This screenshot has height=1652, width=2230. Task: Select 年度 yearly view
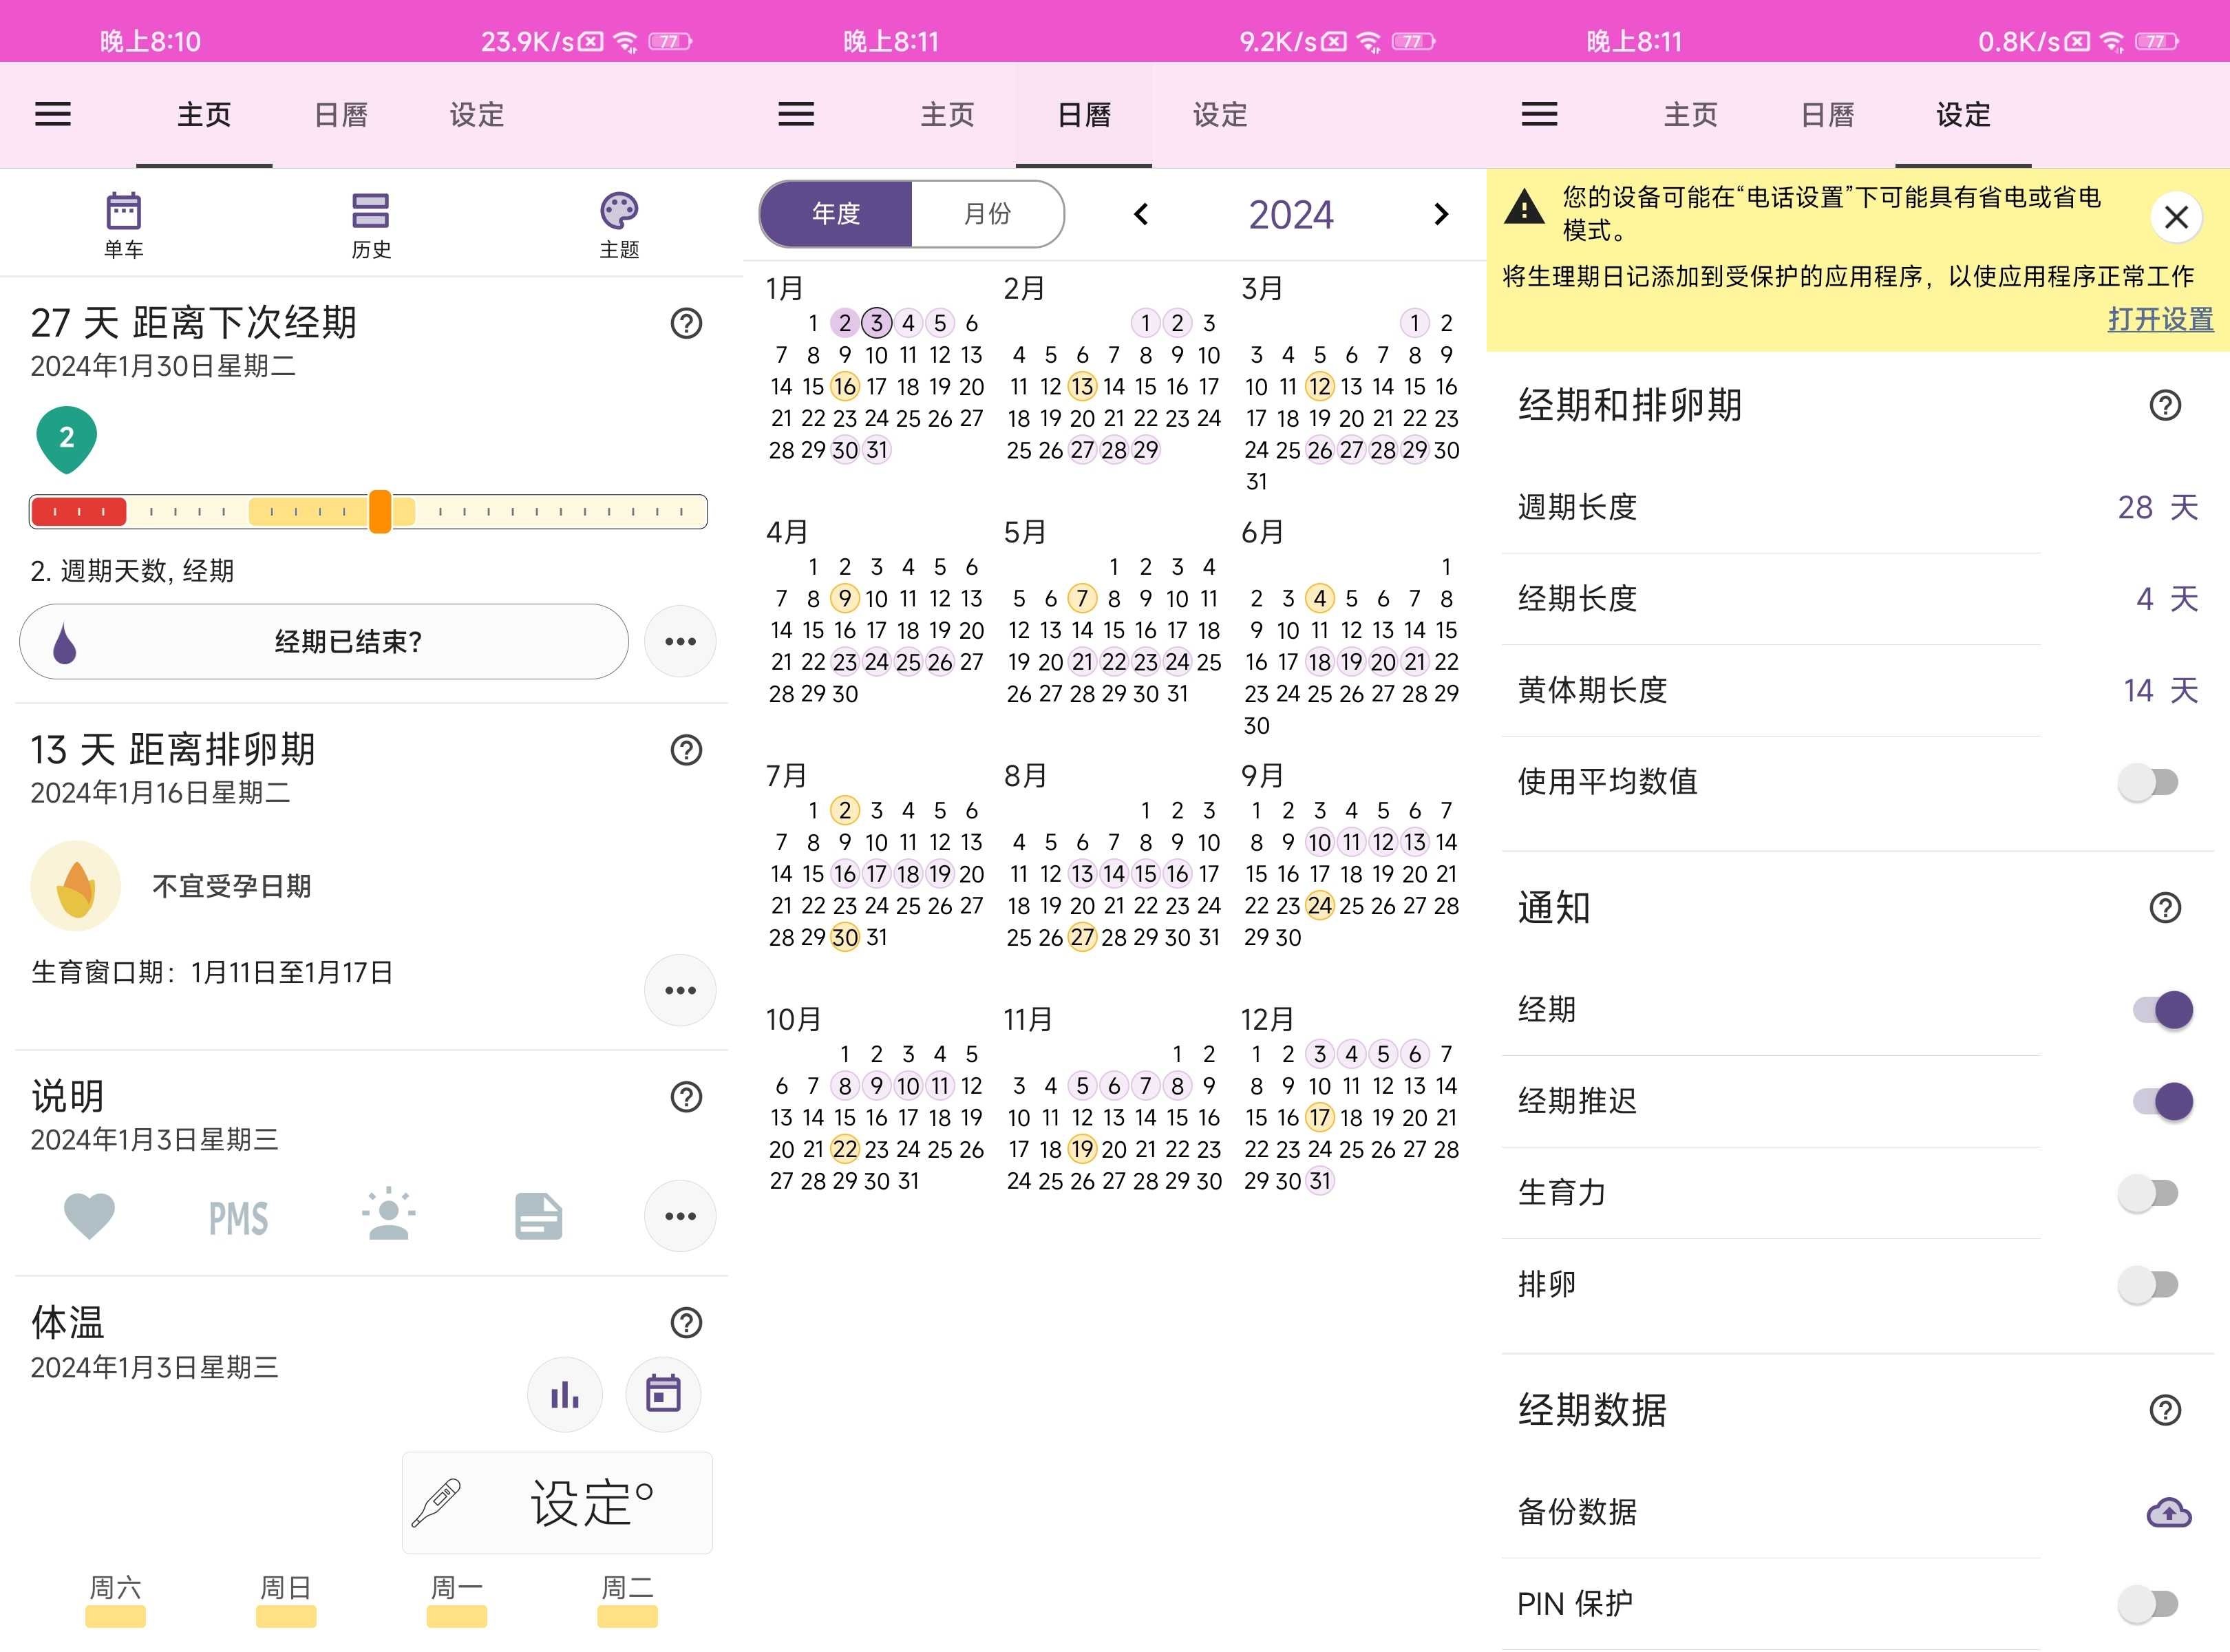pos(836,214)
